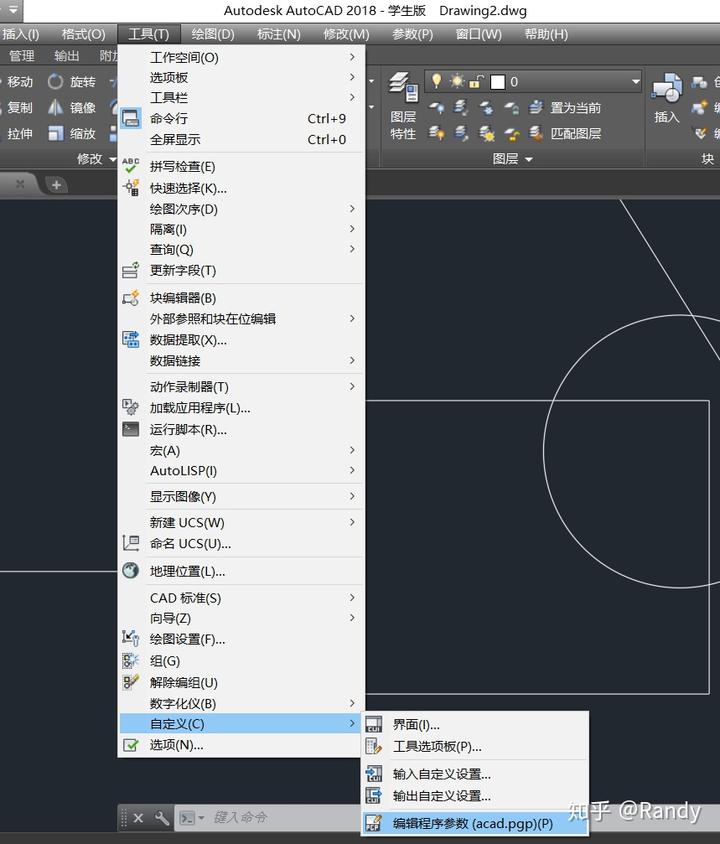The height and width of the screenshot is (844, 720).
Task: Click the CUI Interface icon
Action: pos(373,725)
